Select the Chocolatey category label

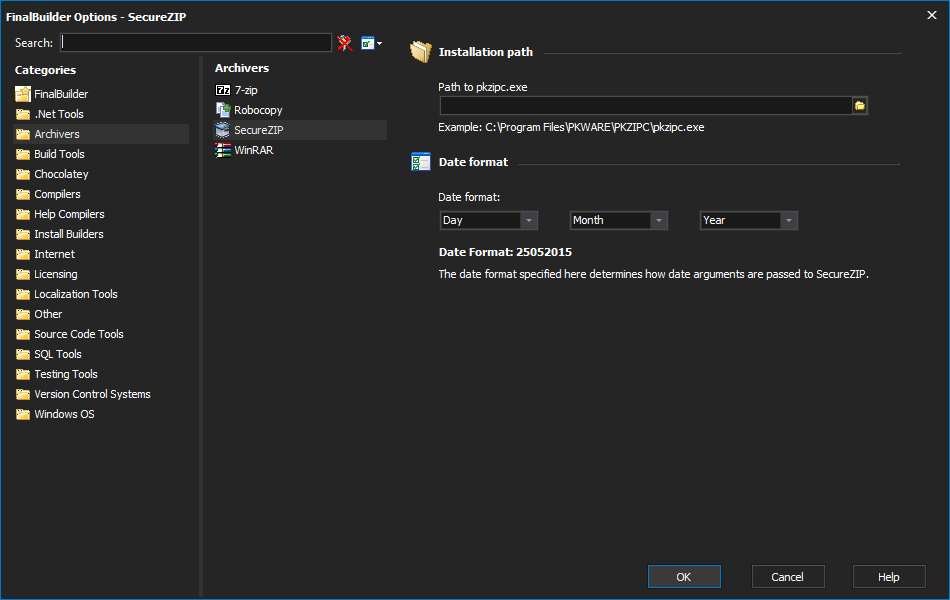pyautogui.click(x=61, y=174)
